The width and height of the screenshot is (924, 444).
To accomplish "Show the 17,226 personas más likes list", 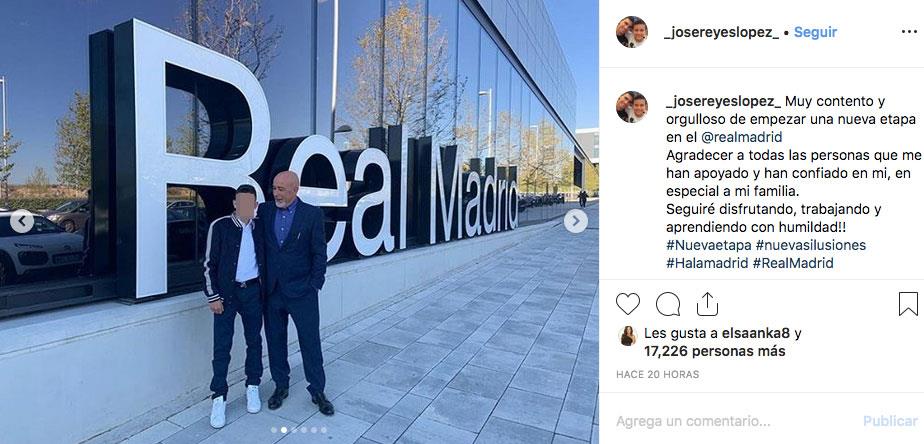I will [714, 351].
